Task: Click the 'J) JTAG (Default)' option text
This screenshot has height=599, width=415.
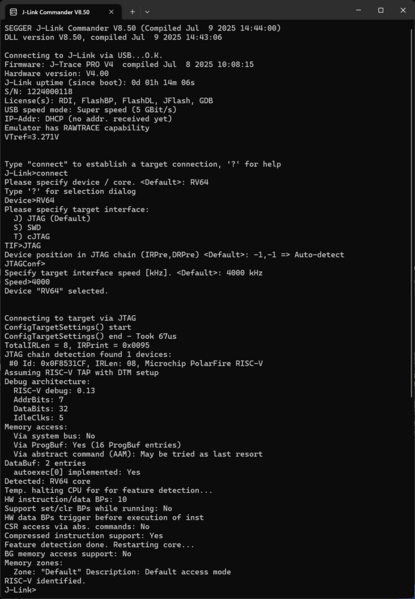Action: pos(52,219)
